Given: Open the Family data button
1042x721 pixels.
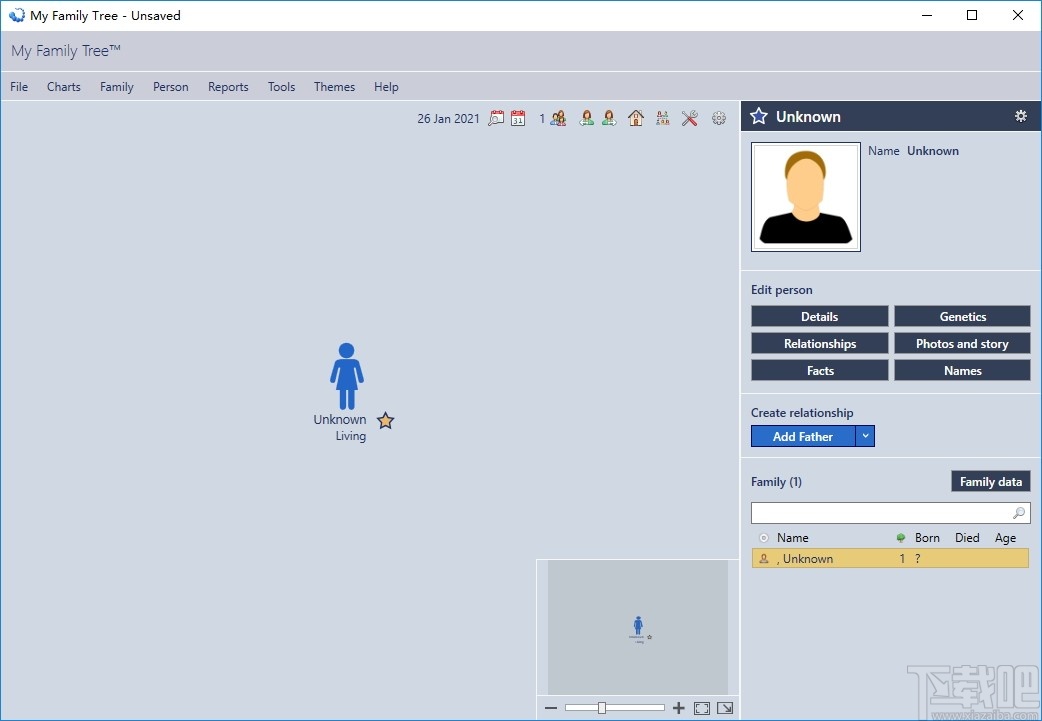Looking at the screenshot, I should tap(991, 482).
